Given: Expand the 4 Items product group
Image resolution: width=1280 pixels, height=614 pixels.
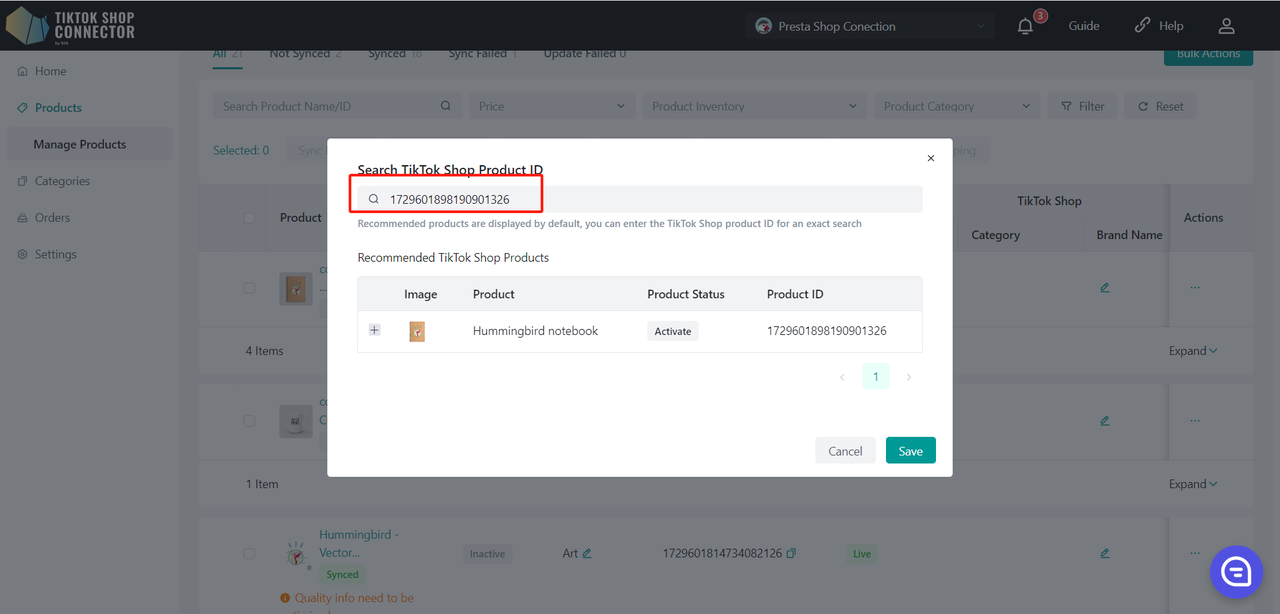Looking at the screenshot, I should [1193, 351].
